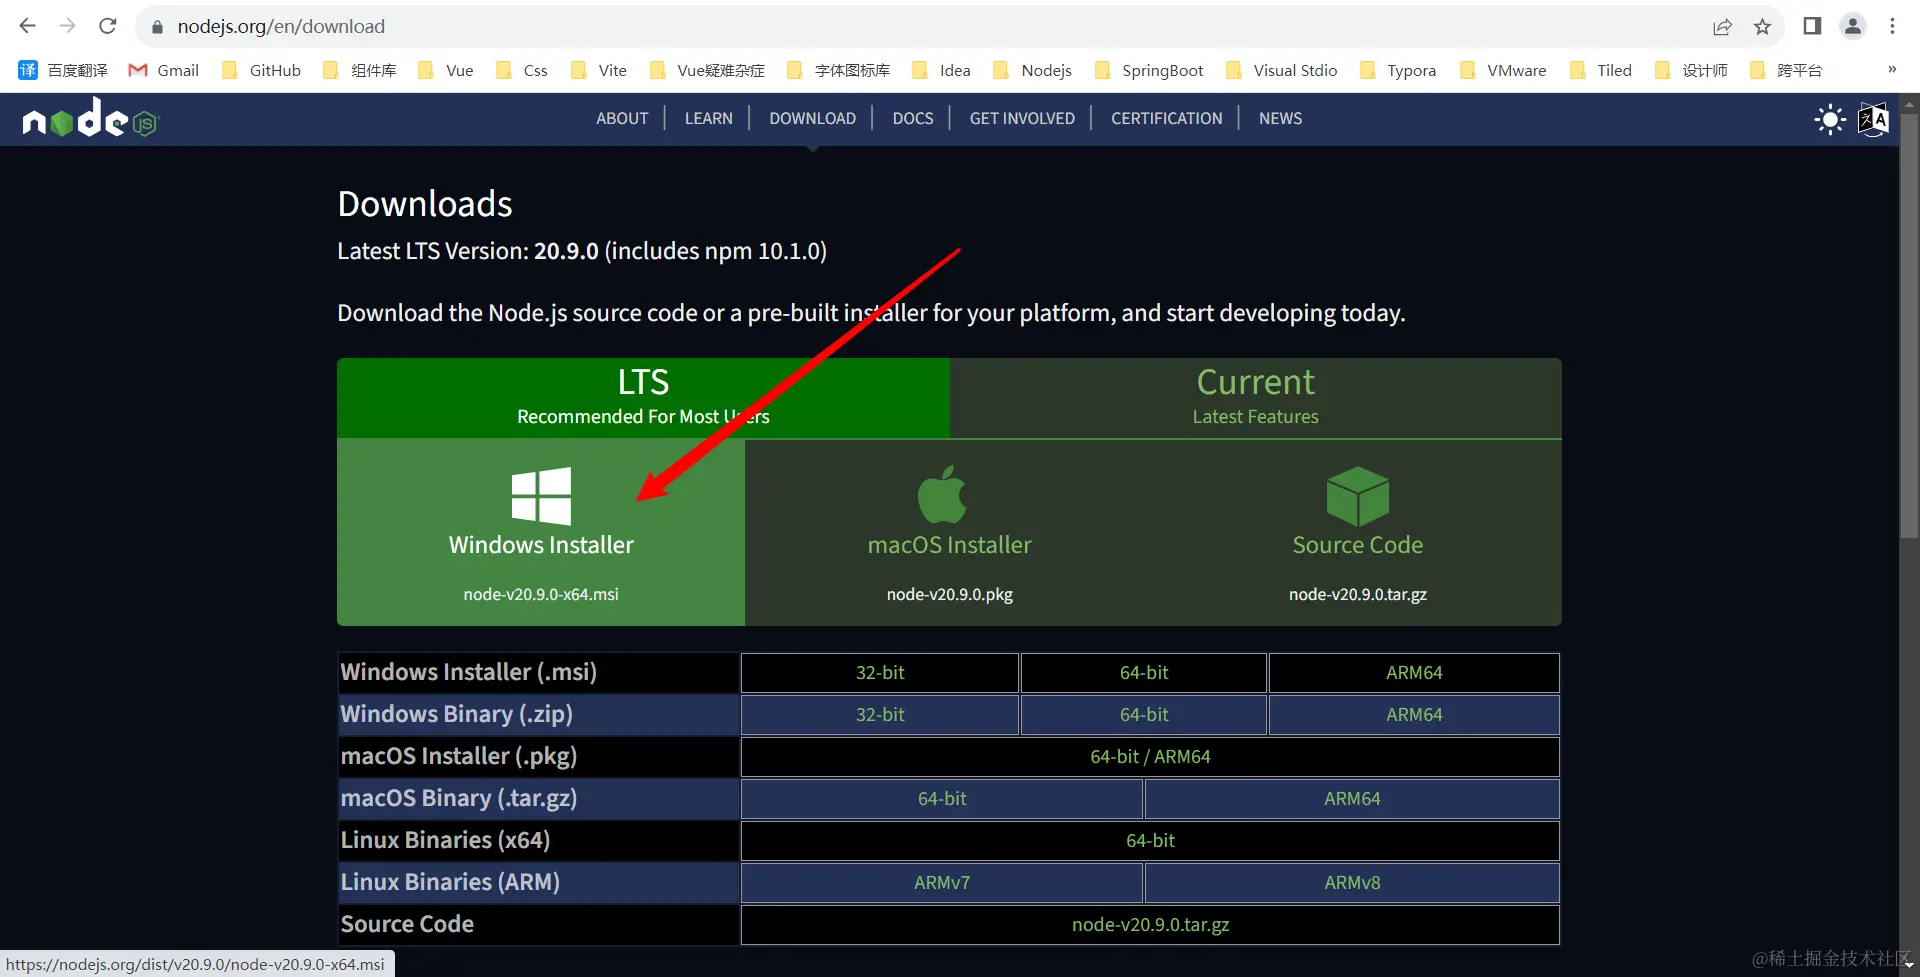Open the 组件库 bookmarks folder

click(360, 70)
